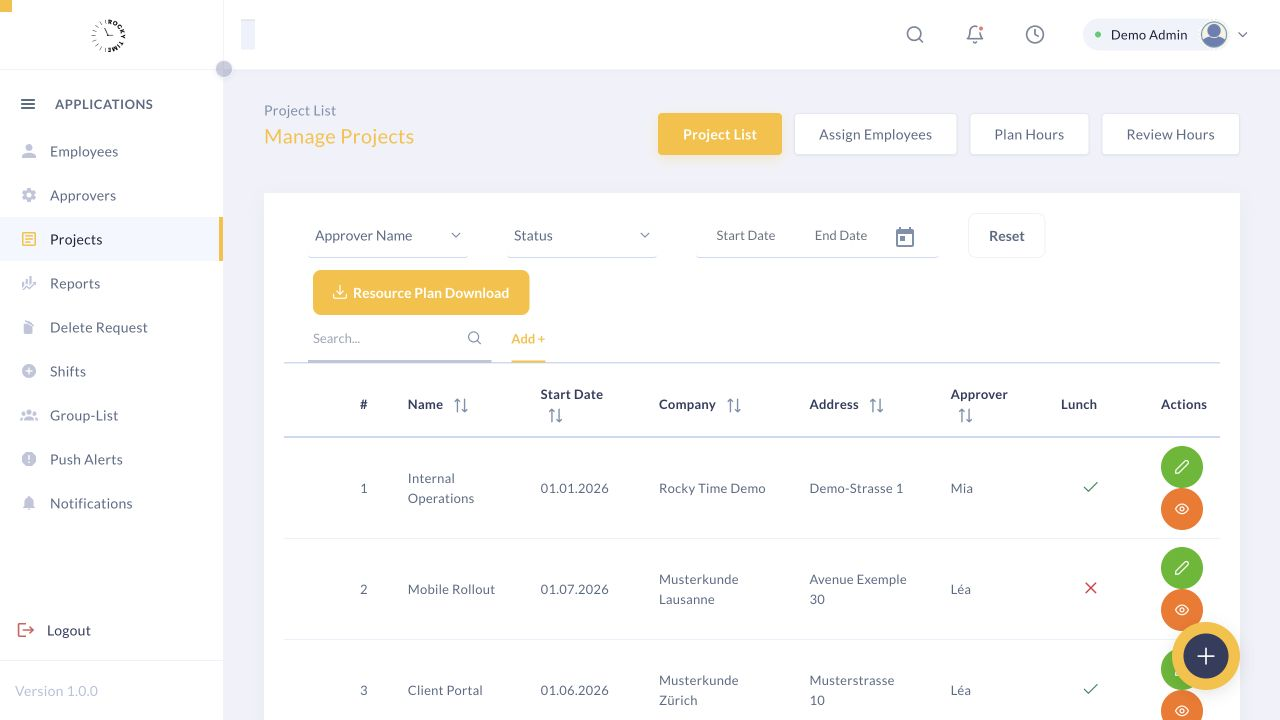This screenshot has width=1280, height=720.
Task: Open the Status filter dropdown
Action: [x=581, y=236]
